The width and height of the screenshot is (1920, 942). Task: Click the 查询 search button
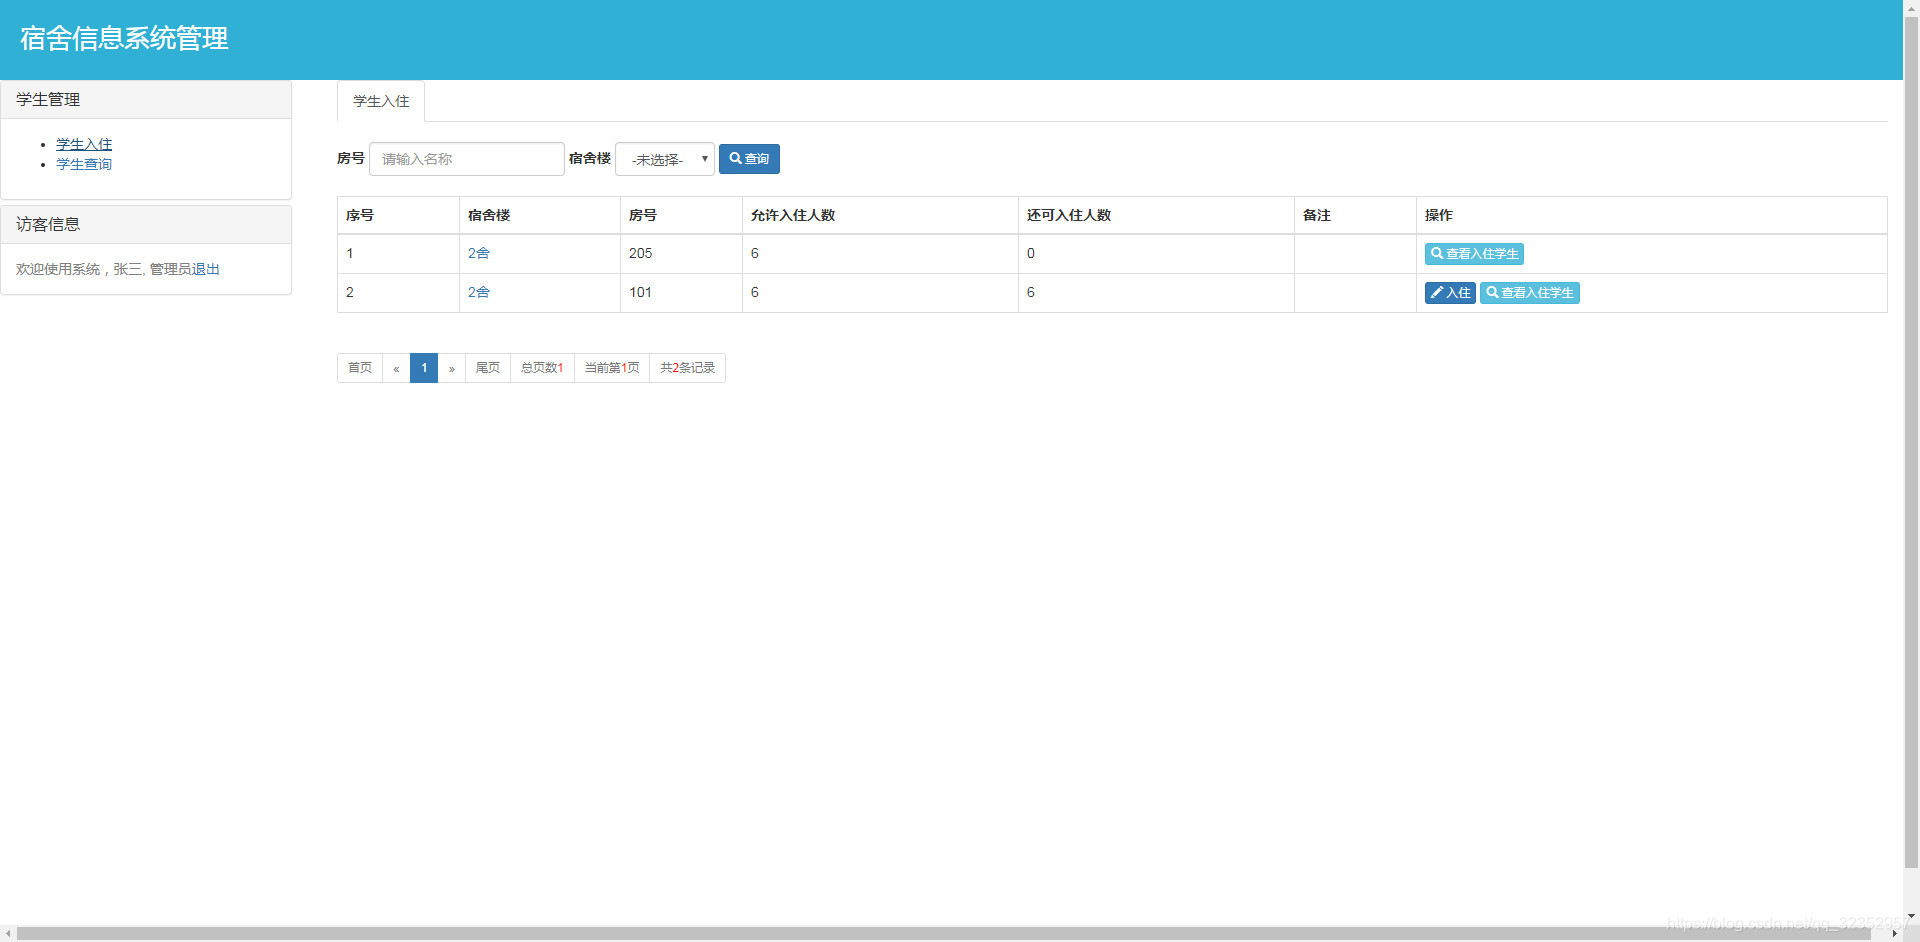point(749,159)
